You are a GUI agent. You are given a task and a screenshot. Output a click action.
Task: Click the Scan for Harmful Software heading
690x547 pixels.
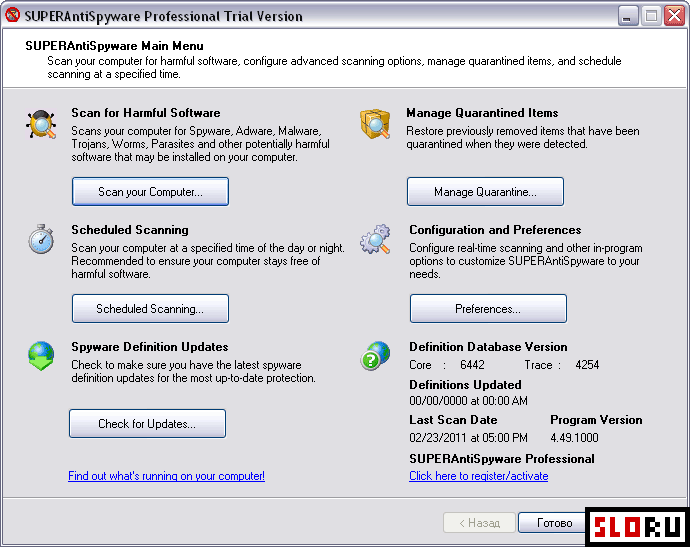pyautogui.click(x=146, y=113)
